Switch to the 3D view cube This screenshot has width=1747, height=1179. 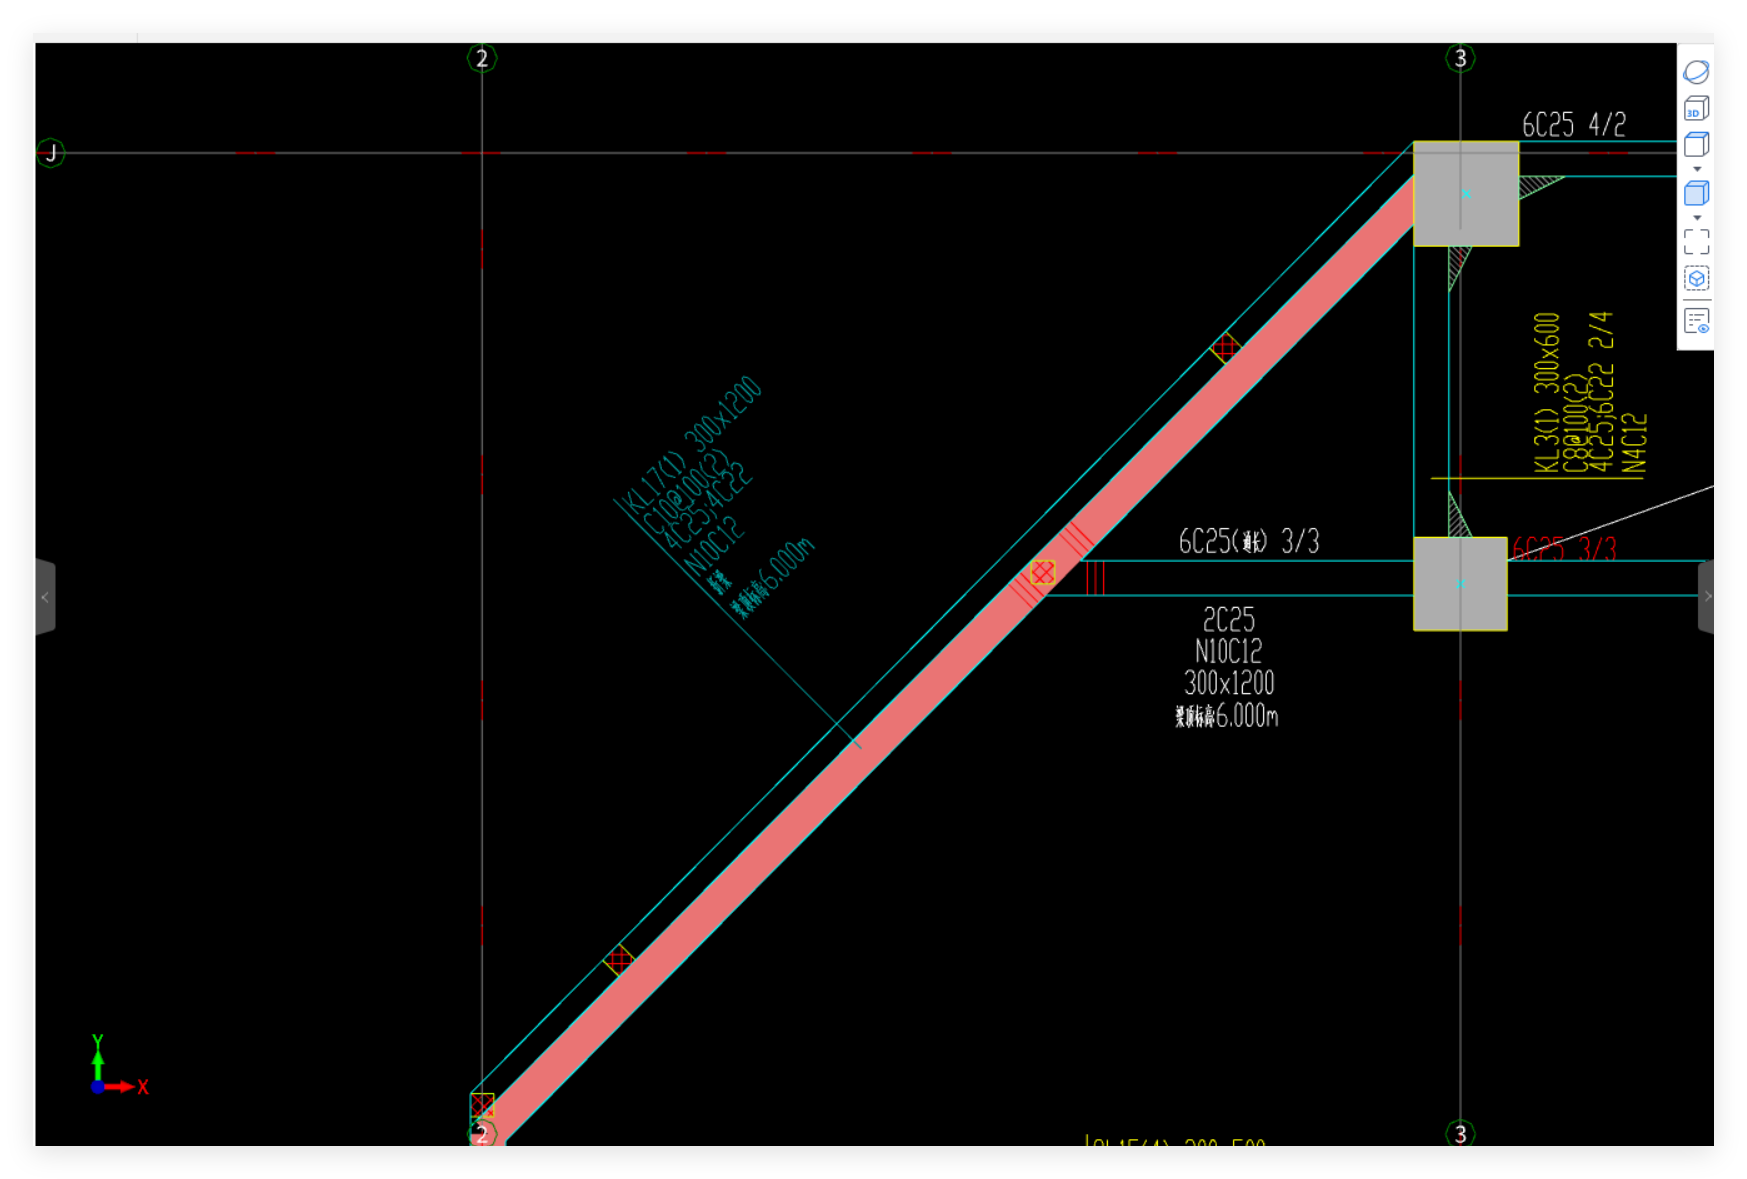coord(1696,108)
